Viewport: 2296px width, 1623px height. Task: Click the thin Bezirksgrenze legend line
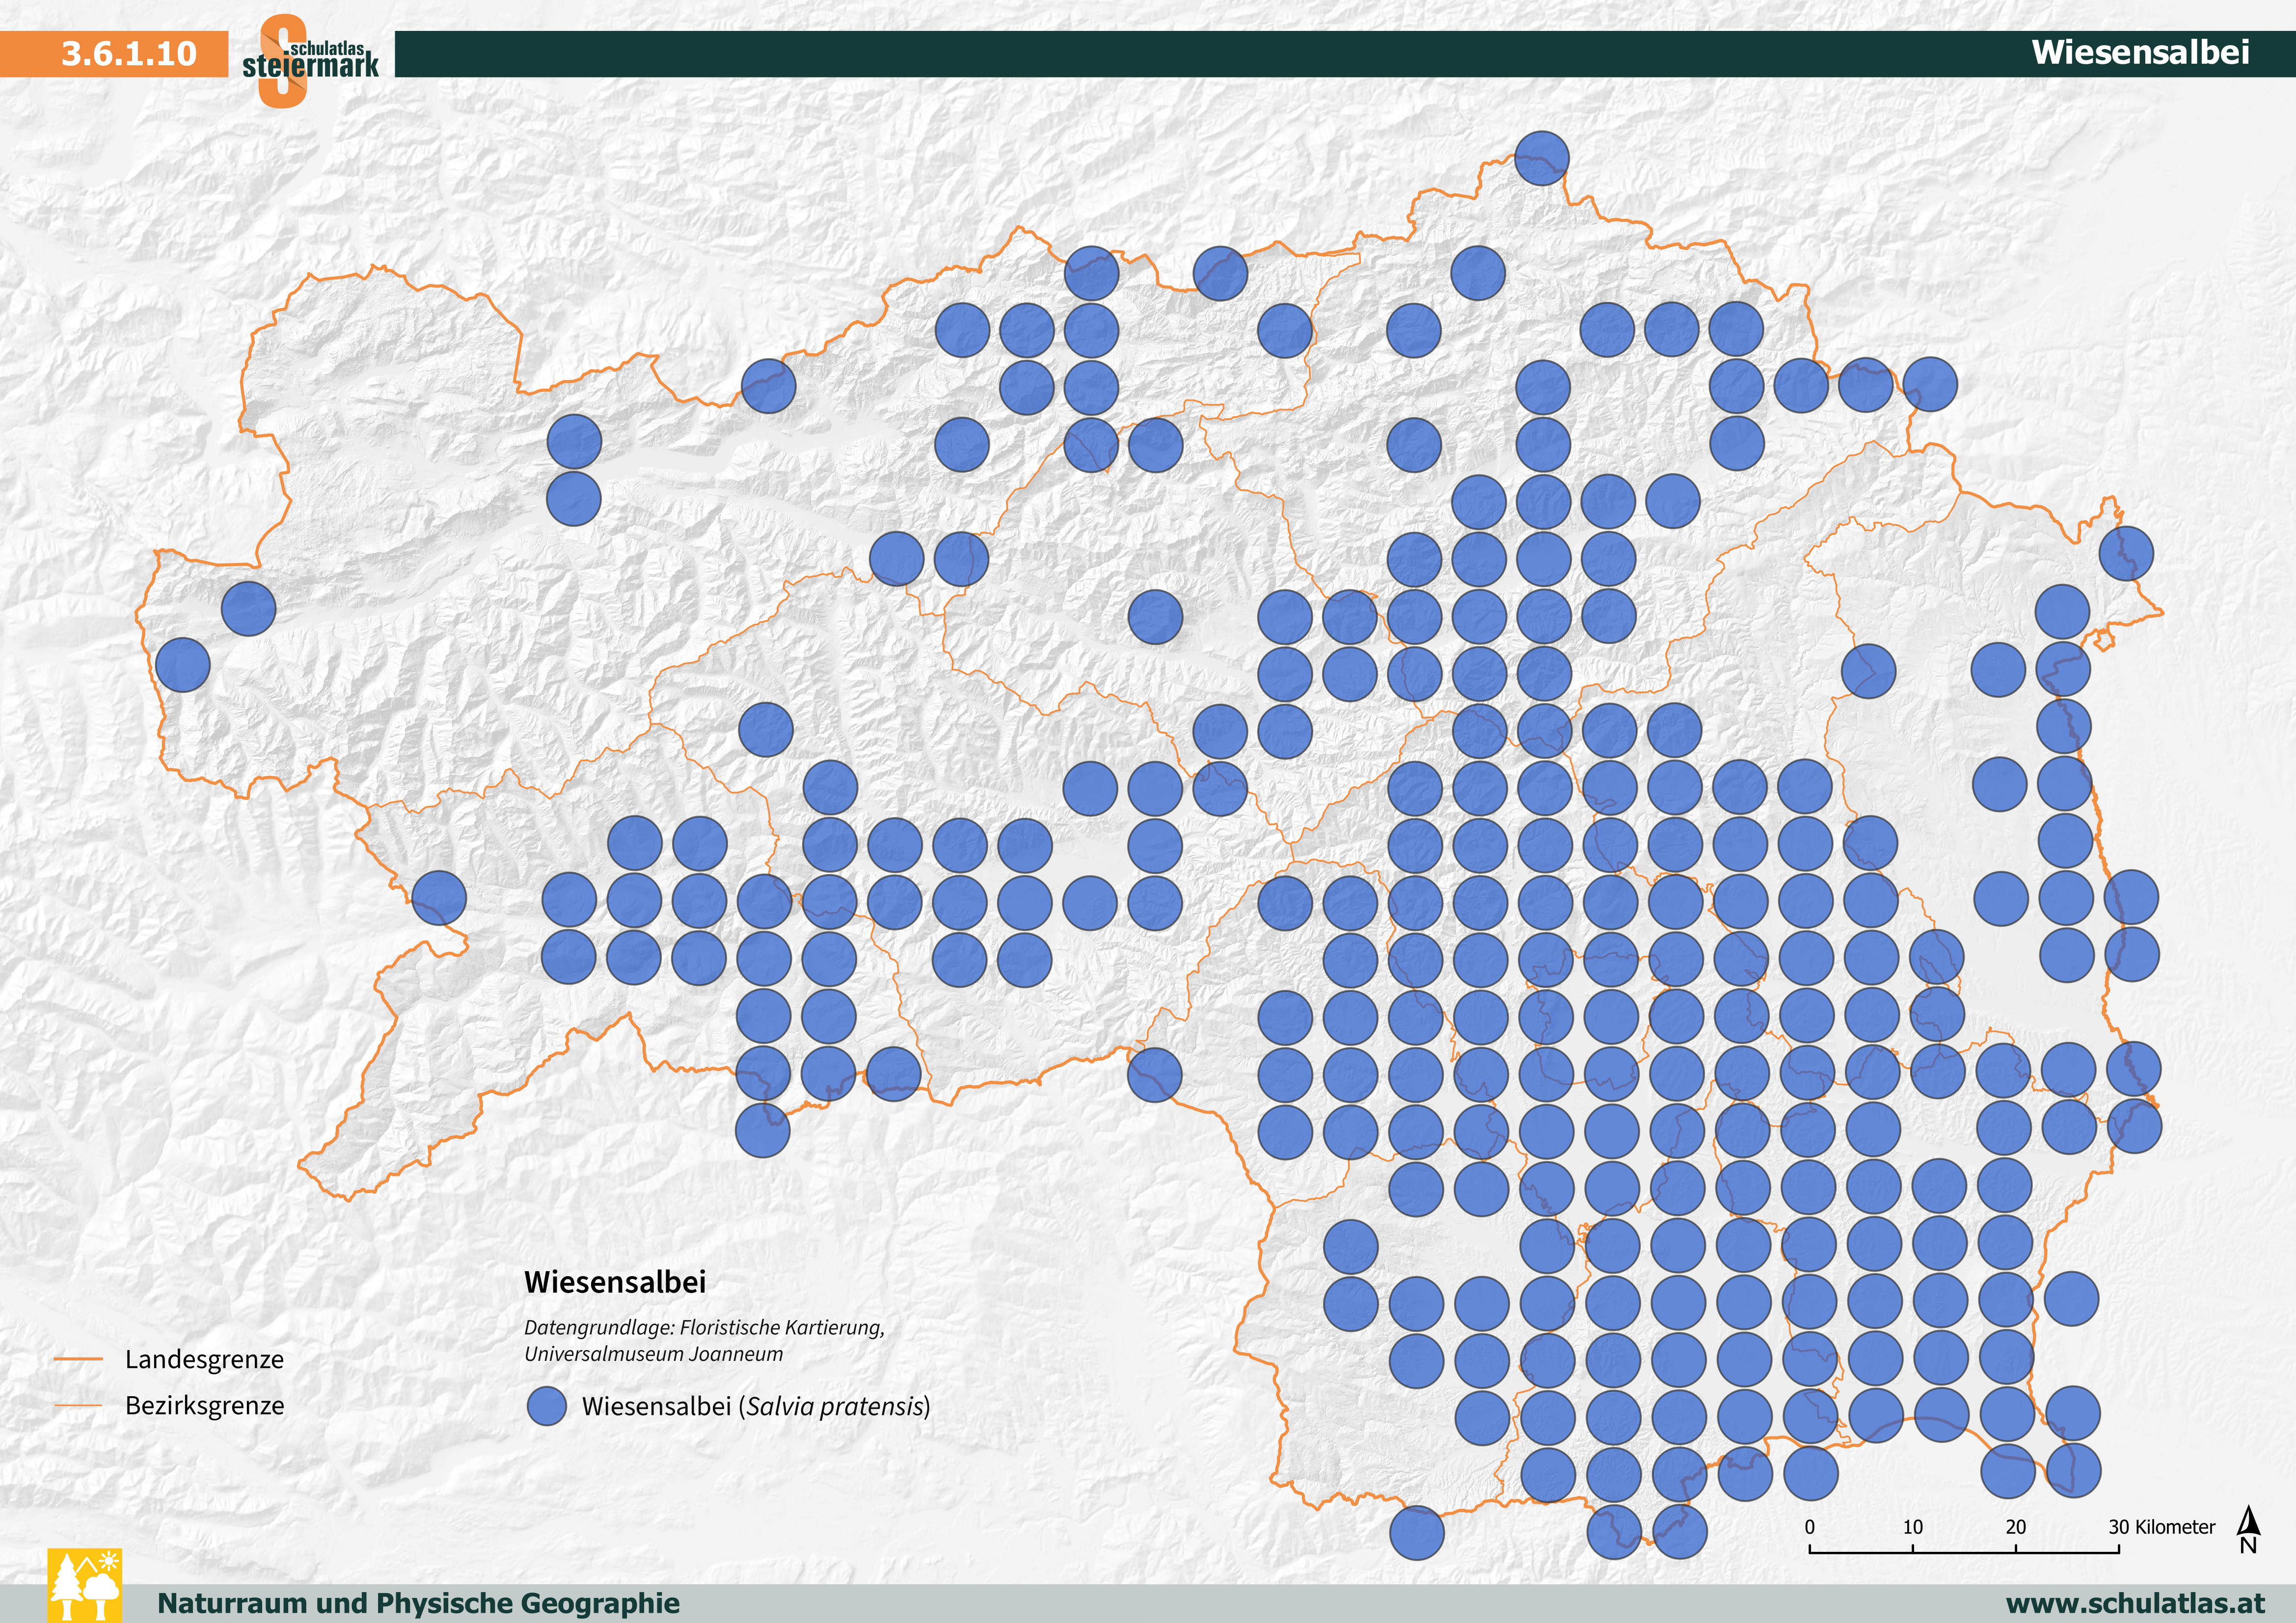point(78,1405)
